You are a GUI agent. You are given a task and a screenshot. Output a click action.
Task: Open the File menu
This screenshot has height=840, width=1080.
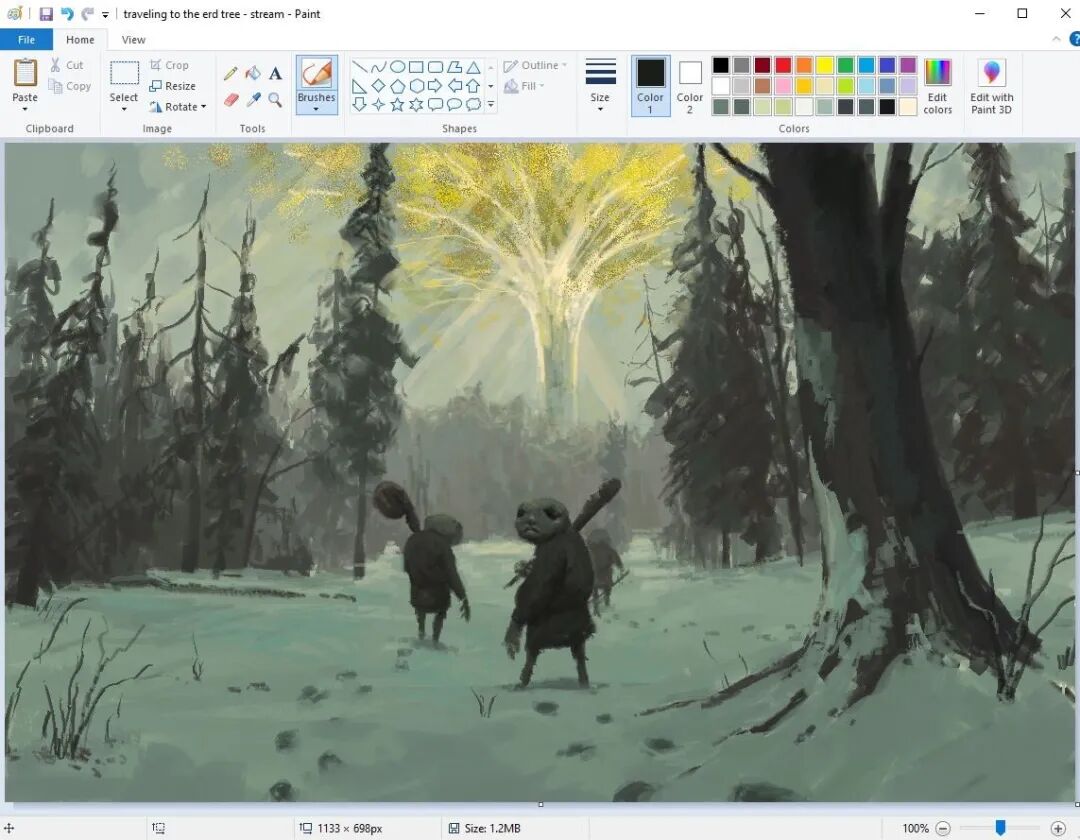click(x=26, y=39)
